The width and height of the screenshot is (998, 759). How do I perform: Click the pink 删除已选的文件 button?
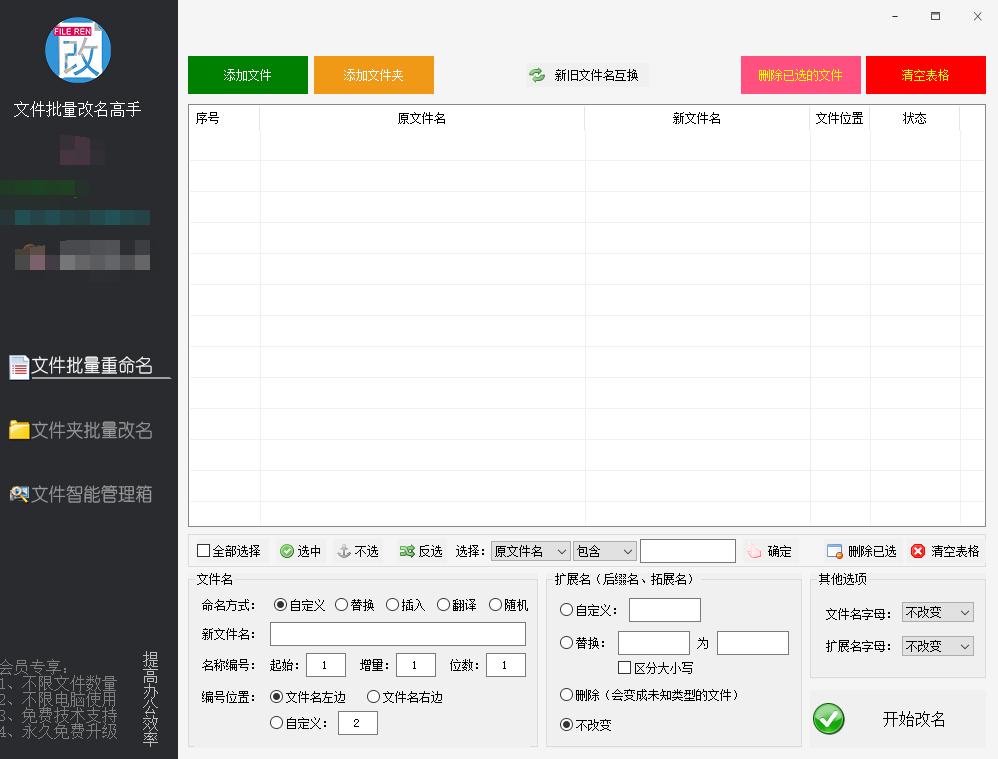(x=800, y=74)
